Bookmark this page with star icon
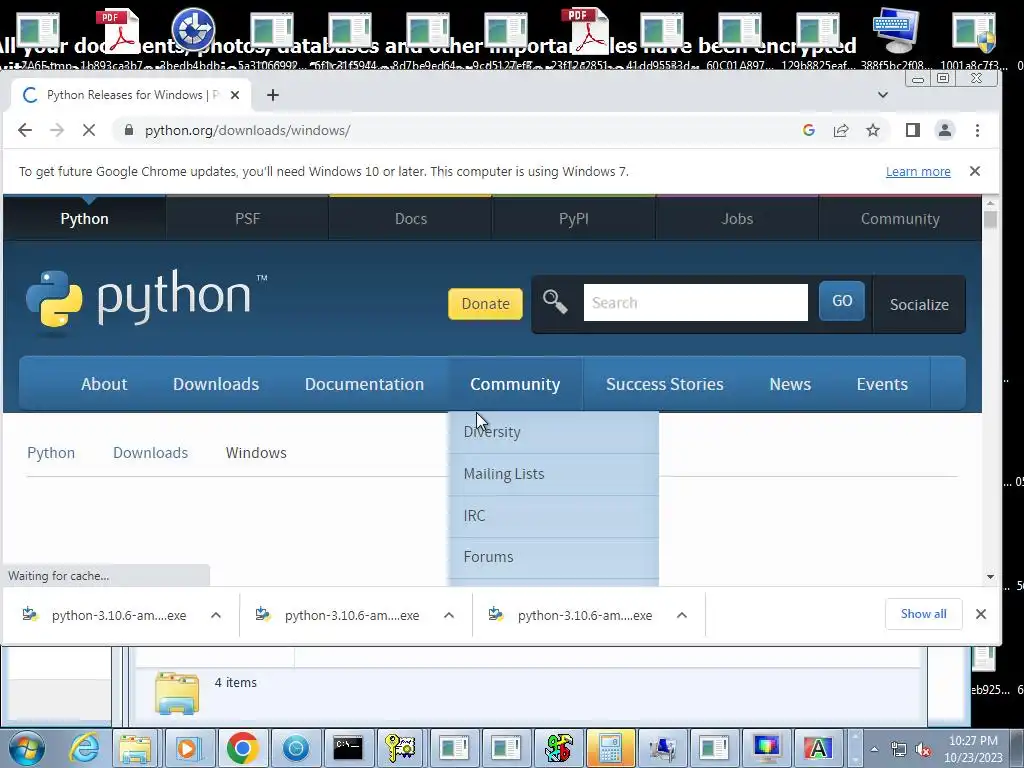1024x768 pixels. pos(872,130)
